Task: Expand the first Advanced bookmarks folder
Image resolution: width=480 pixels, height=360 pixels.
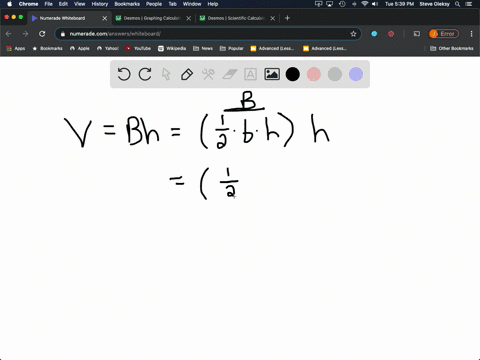Action: (272, 48)
